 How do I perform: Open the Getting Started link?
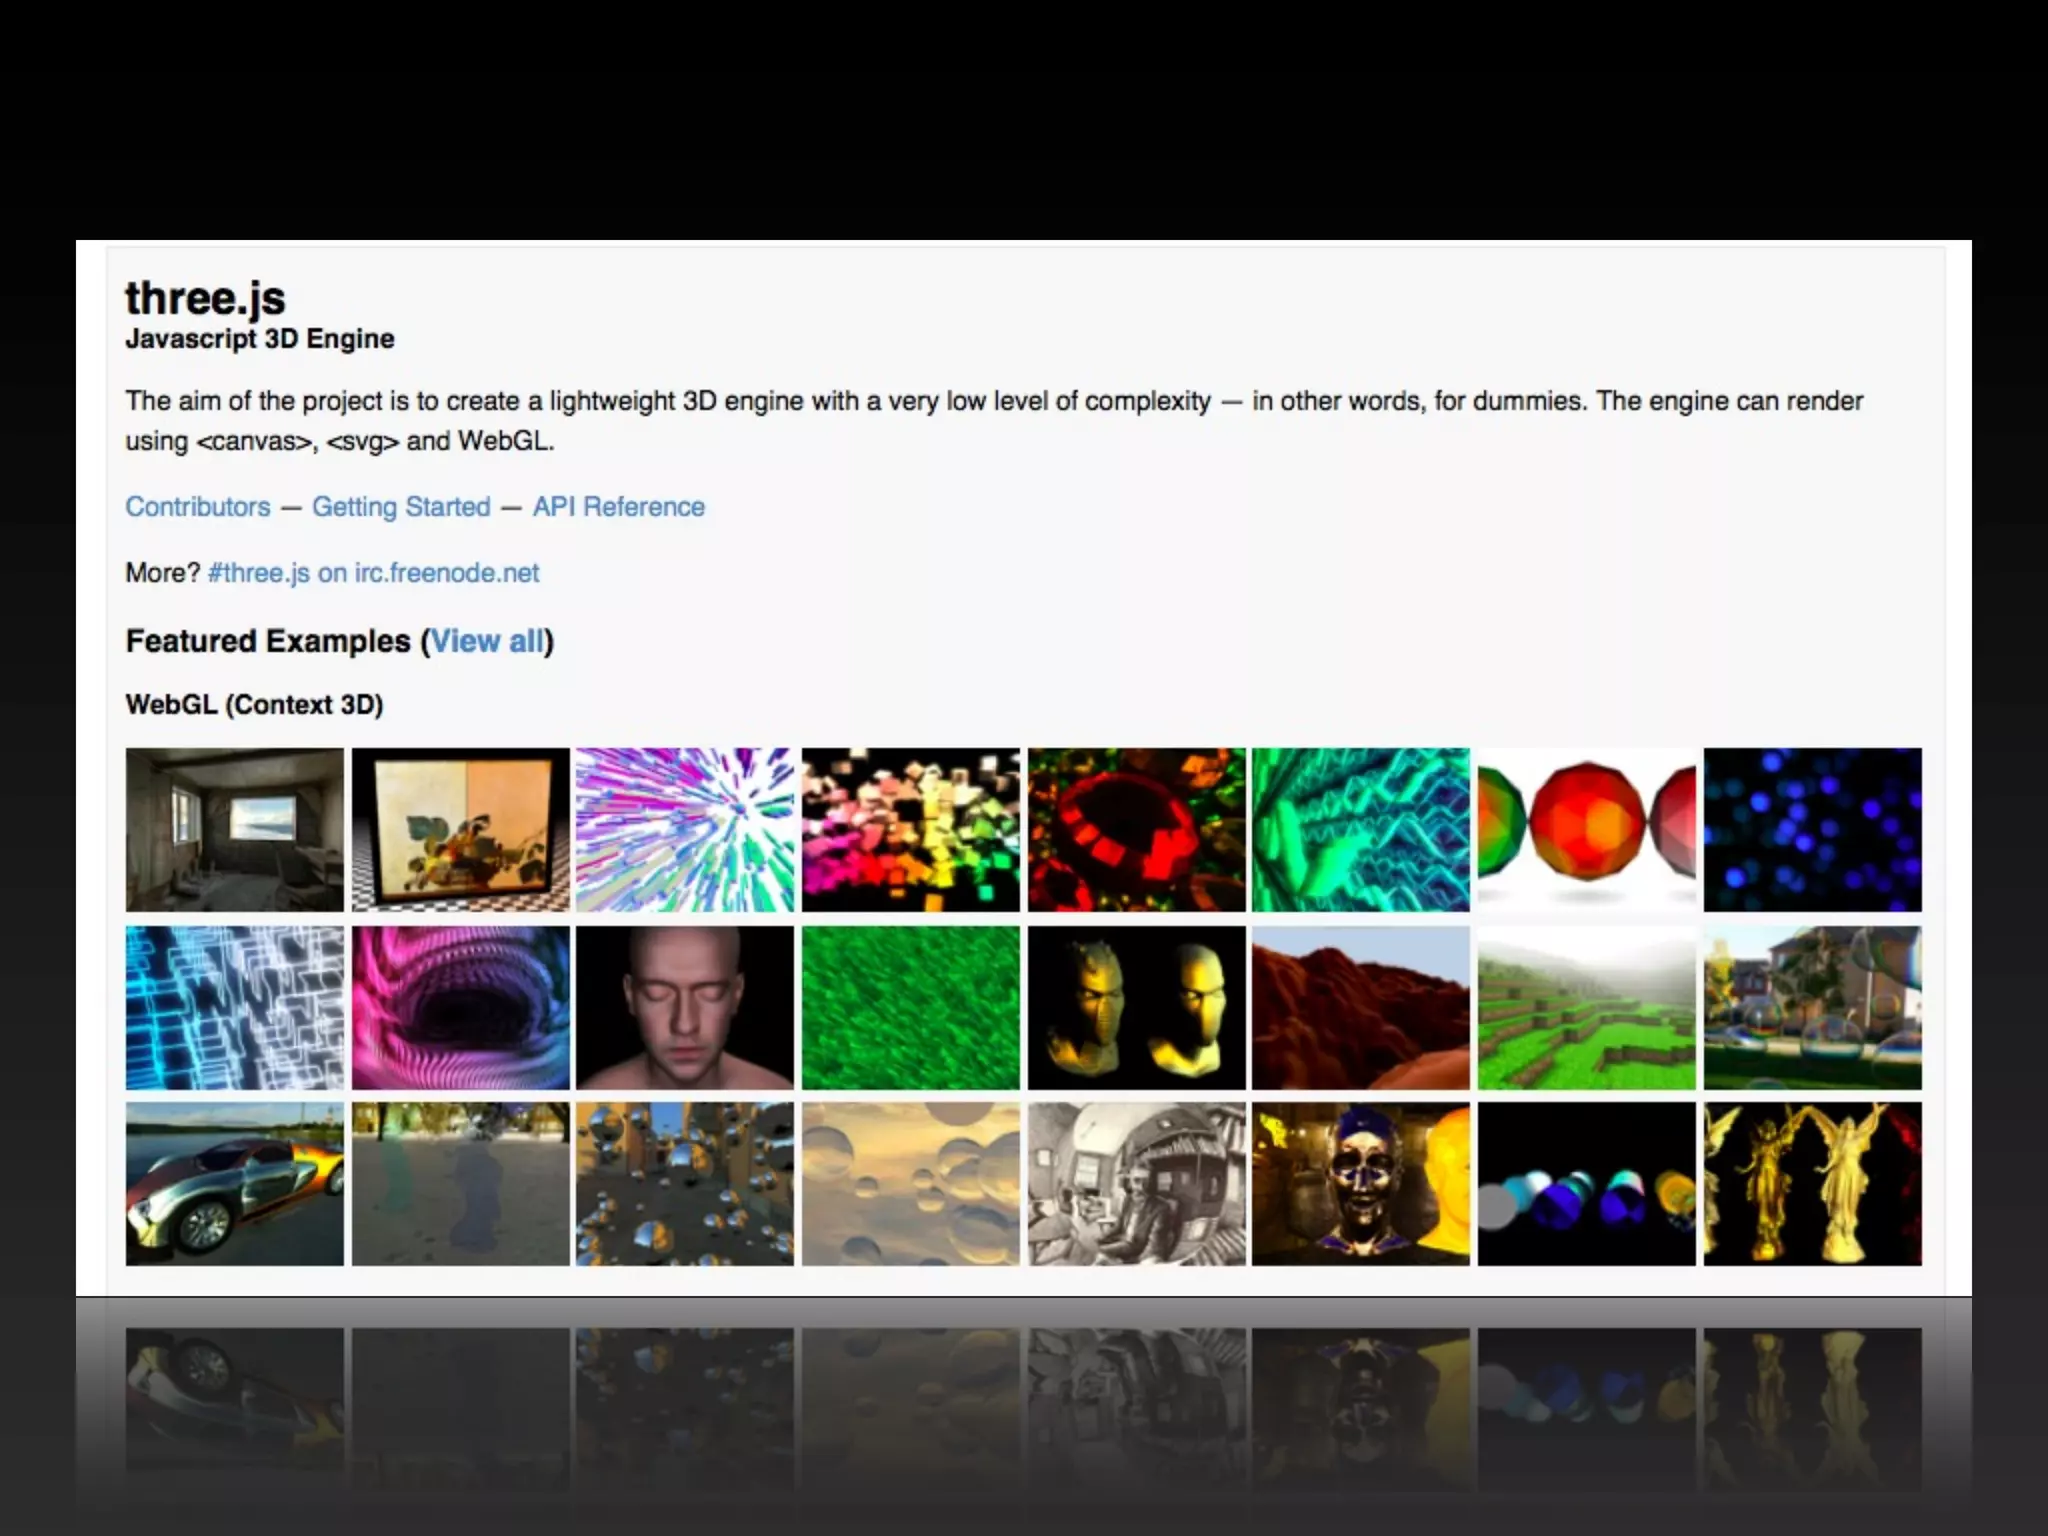(401, 507)
